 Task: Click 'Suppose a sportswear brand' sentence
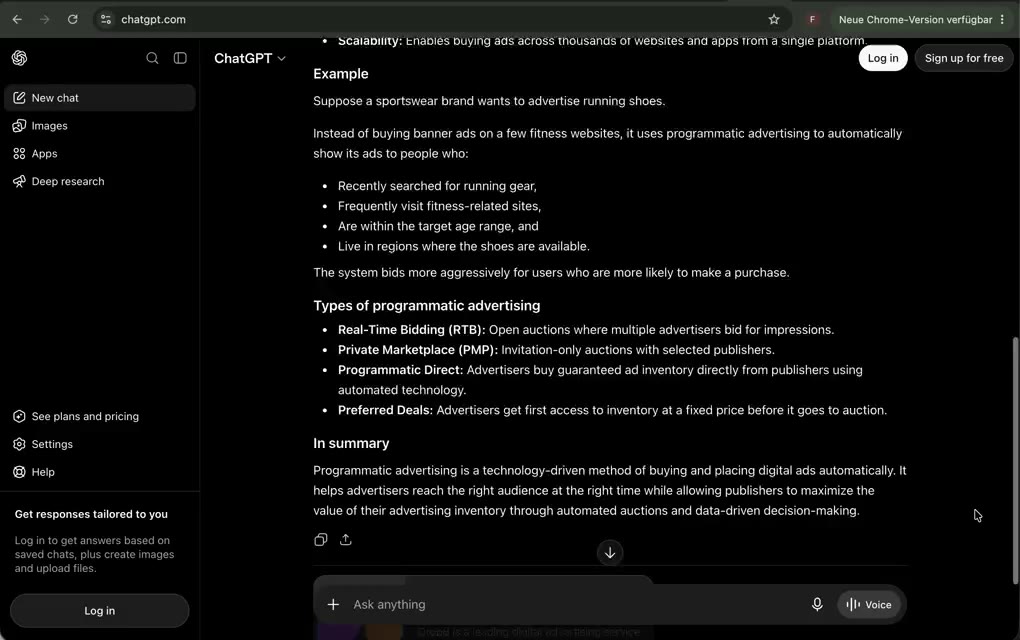point(489,101)
